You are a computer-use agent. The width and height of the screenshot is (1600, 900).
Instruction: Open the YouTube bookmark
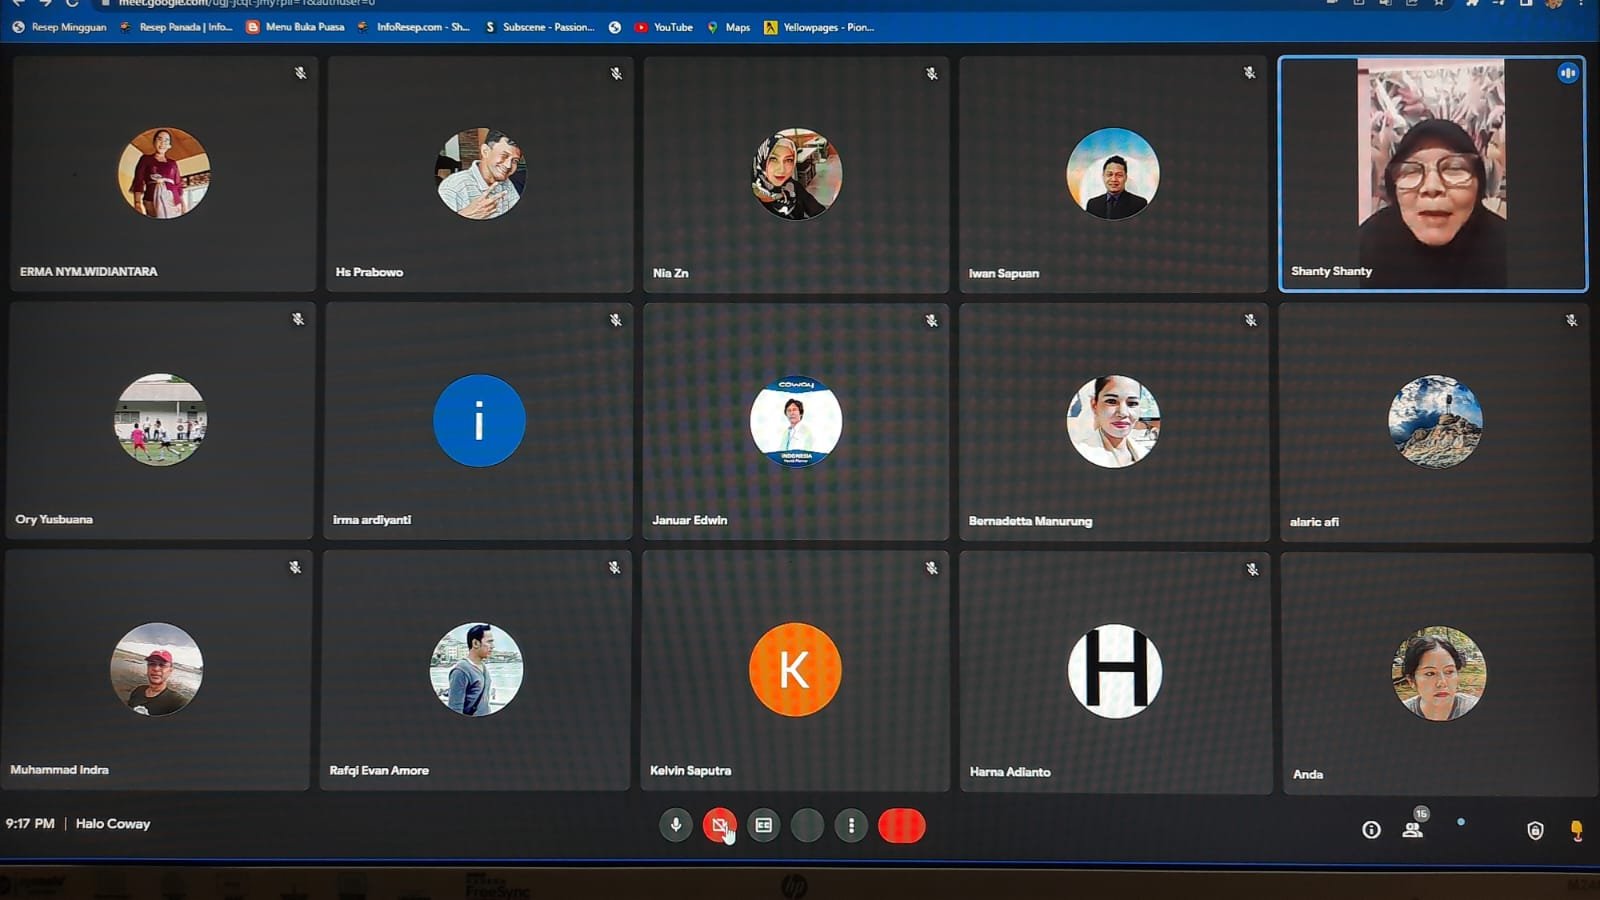tap(663, 27)
